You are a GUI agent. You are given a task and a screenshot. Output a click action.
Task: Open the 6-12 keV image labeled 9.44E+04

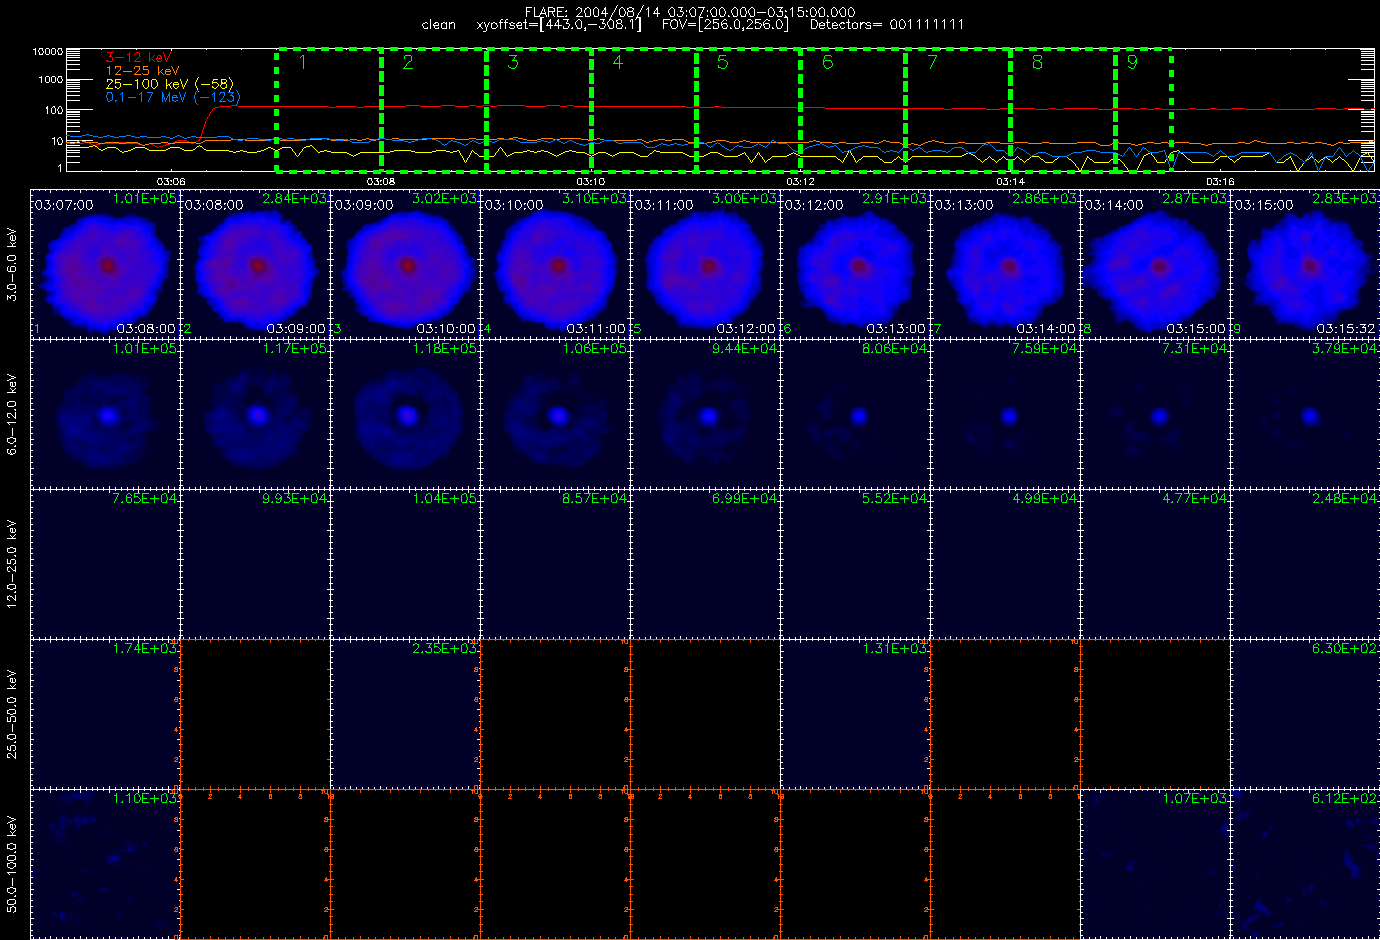click(705, 414)
